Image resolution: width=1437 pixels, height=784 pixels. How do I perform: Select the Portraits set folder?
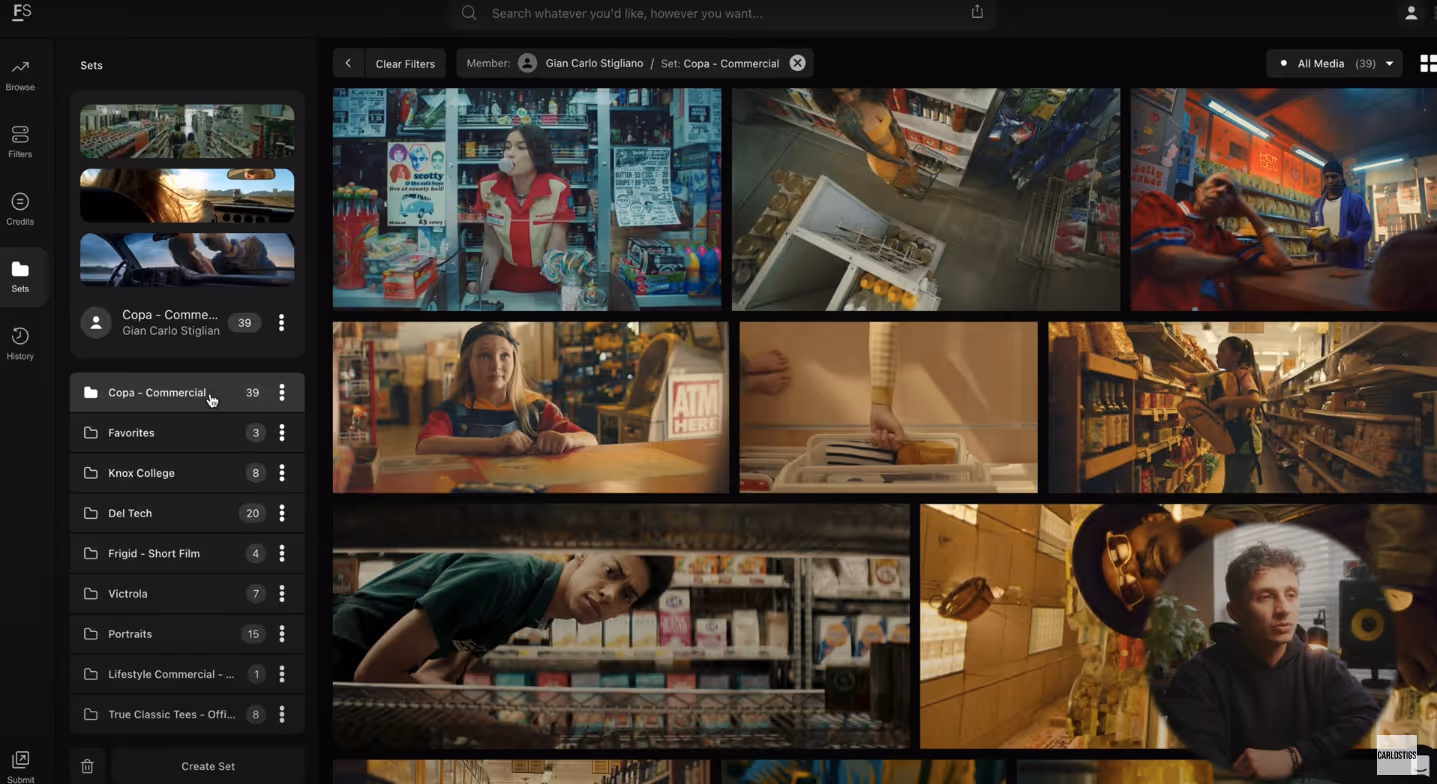[x=187, y=634]
